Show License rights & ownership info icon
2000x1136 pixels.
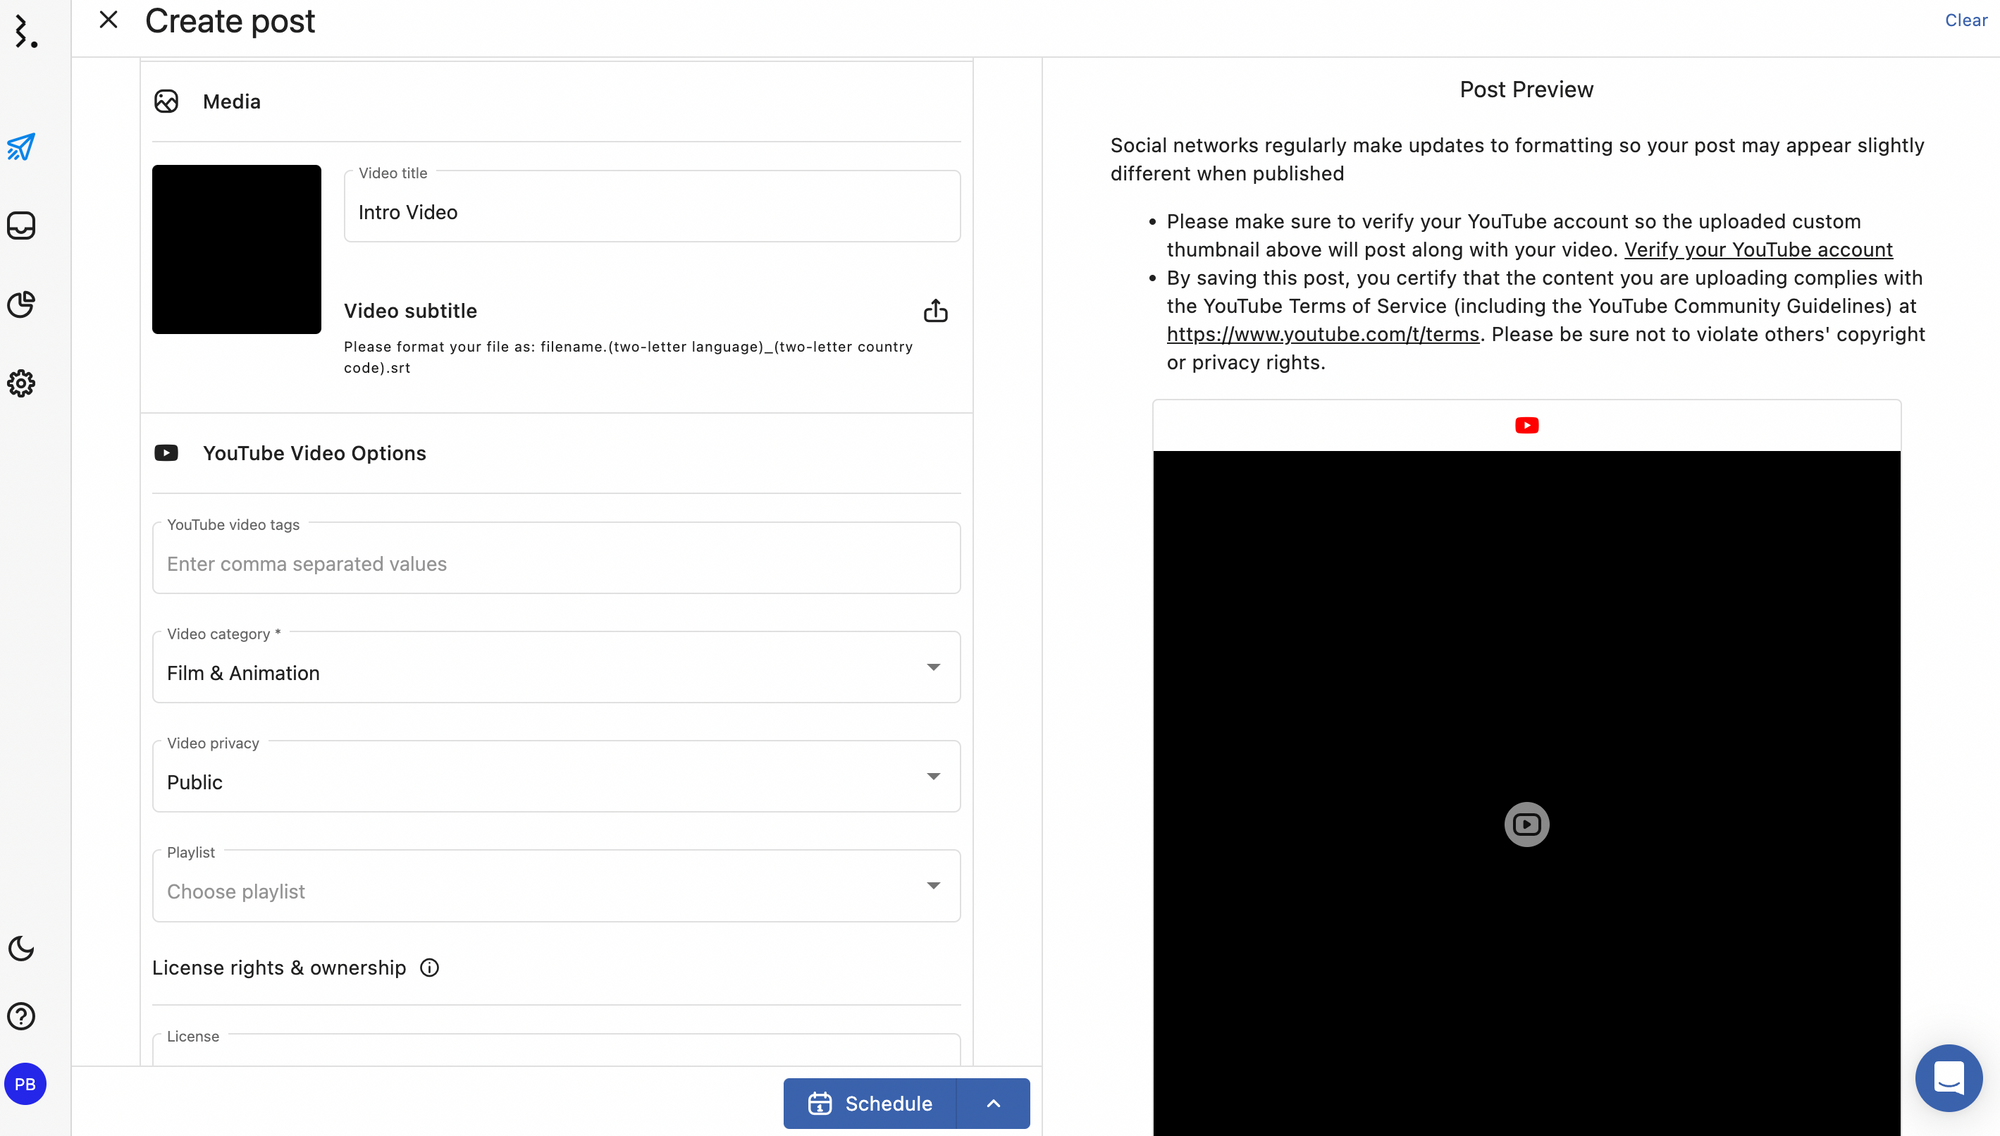coord(429,968)
